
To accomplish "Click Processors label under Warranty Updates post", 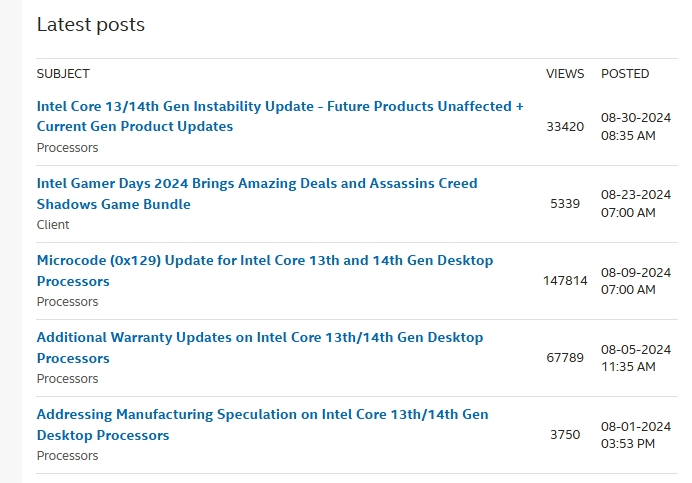I will pyautogui.click(x=67, y=379).
